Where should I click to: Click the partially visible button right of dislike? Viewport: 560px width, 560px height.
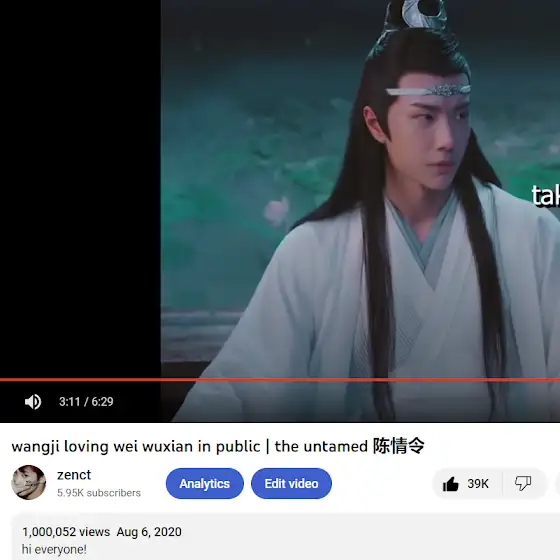[x=558, y=484]
